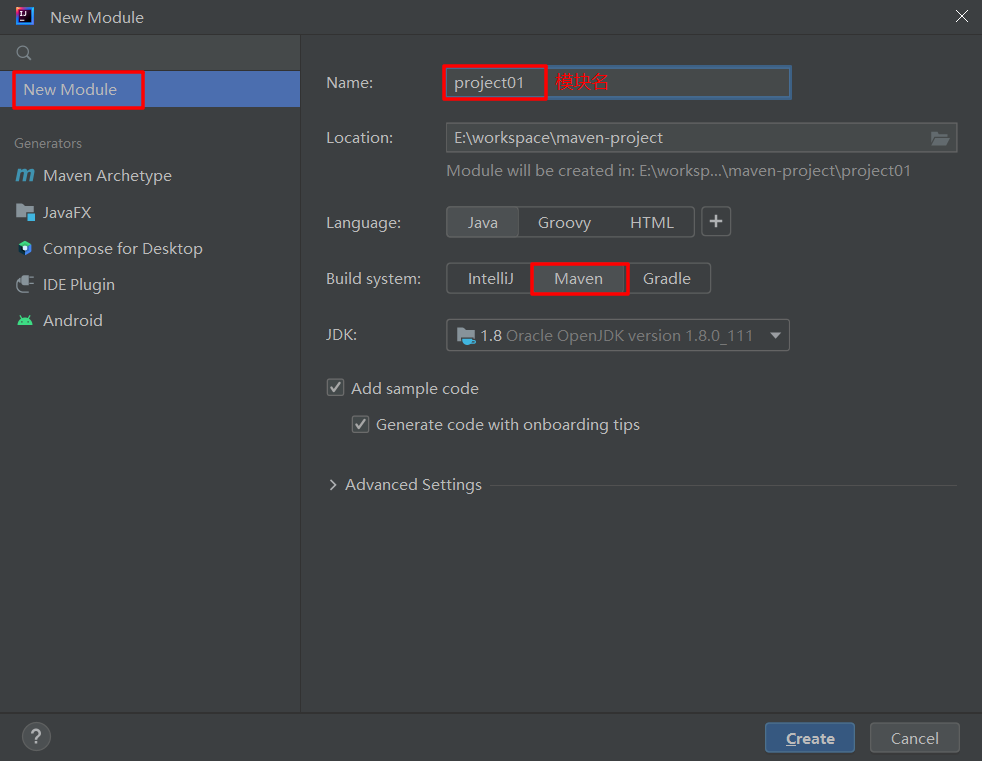
Task: Select HTML as the language
Action: coord(652,222)
